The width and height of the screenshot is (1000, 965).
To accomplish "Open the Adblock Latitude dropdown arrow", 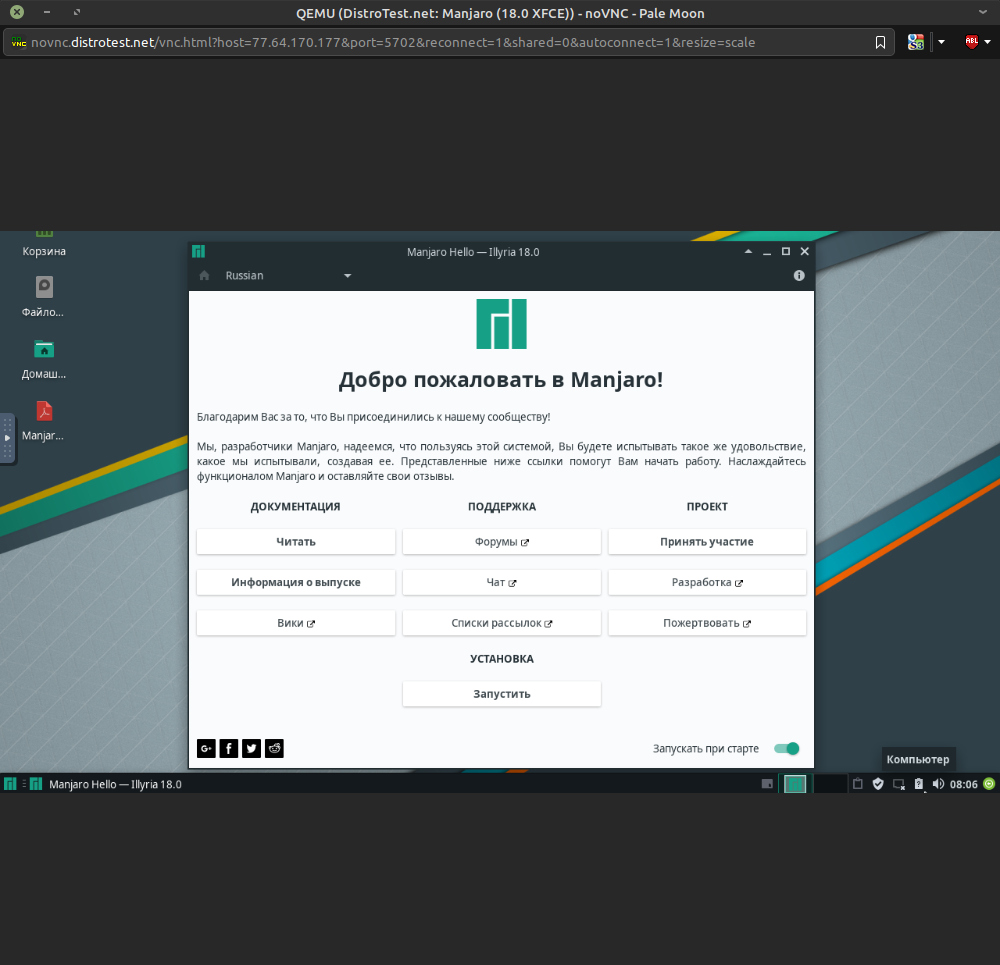I will coord(987,42).
